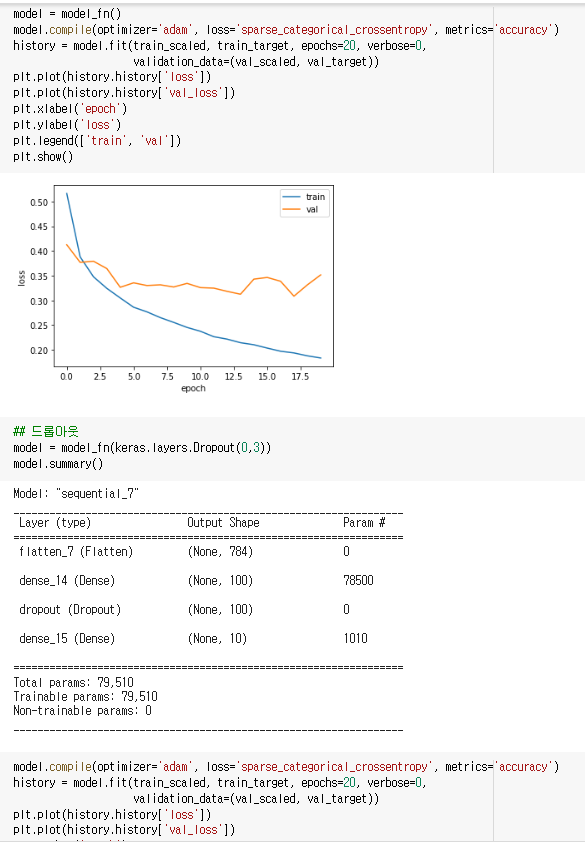The image size is (585, 843).
Task: Click the 'Total params: 79,510' line
Action: (x=73, y=683)
